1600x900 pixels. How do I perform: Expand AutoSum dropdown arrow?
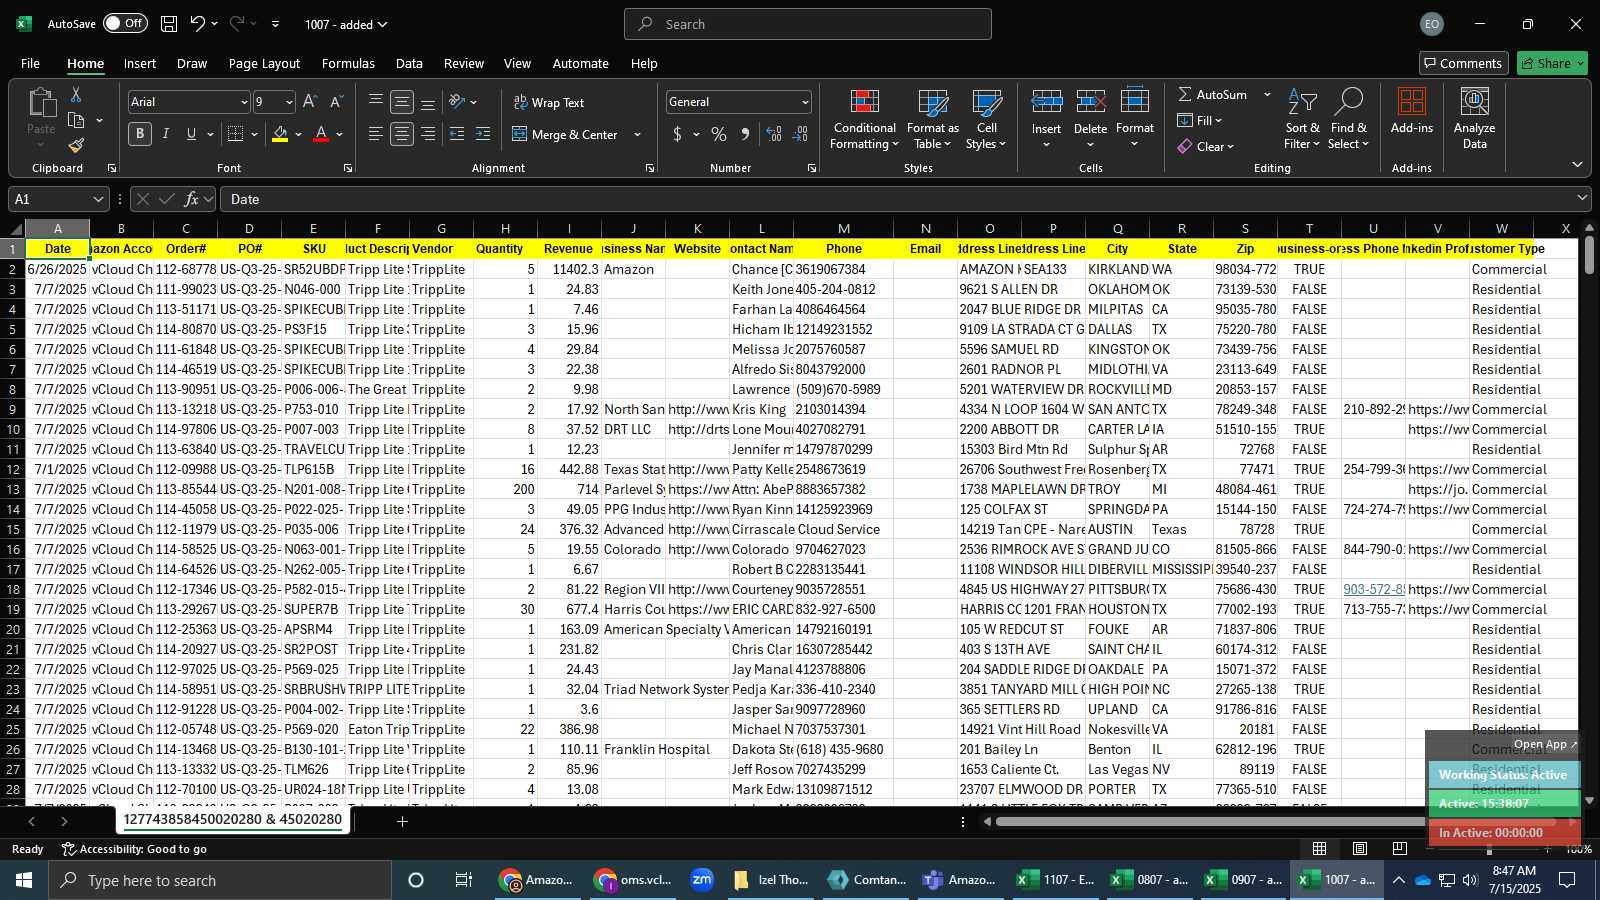(1267, 94)
